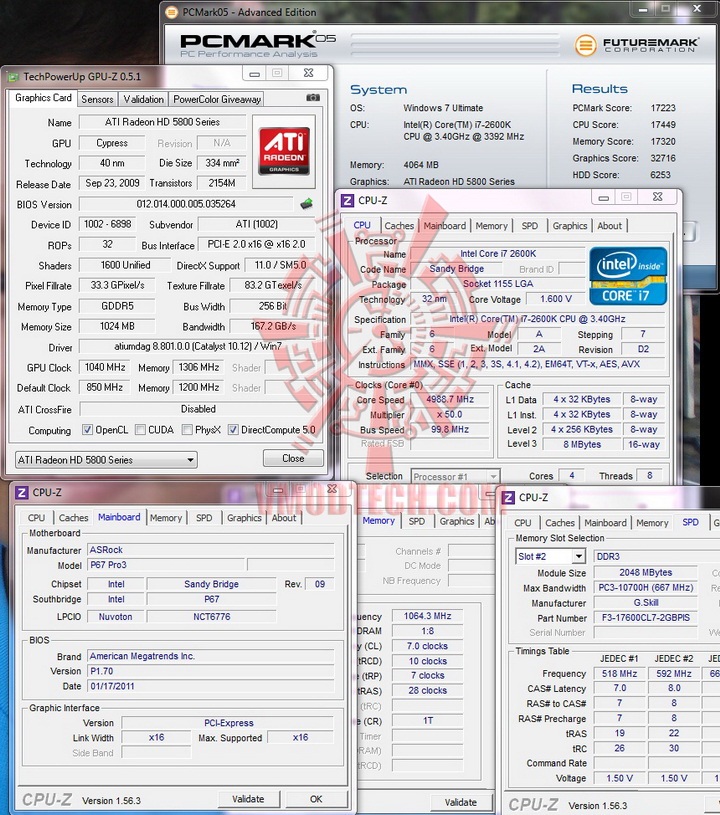The height and width of the screenshot is (815, 720).
Task: Click the ATI Radeon logo in GPU-Z
Action: [x=284, y=151]
